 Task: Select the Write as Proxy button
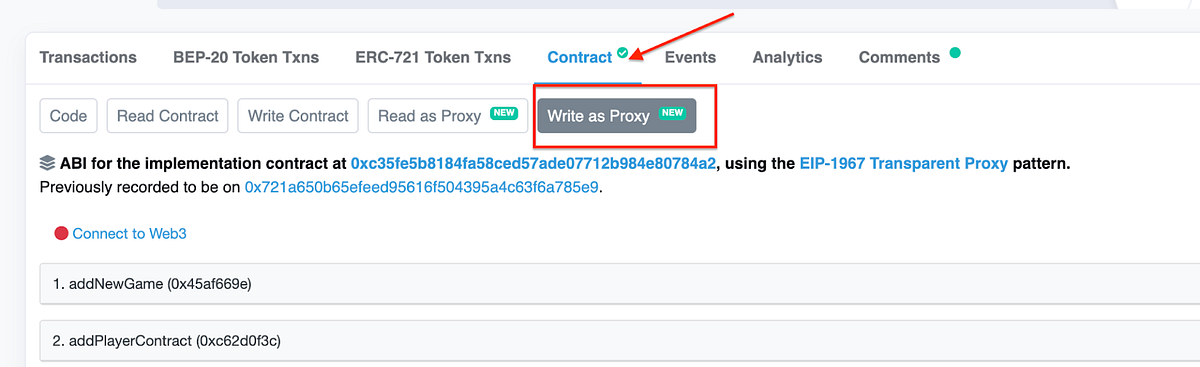pos(617,116)
